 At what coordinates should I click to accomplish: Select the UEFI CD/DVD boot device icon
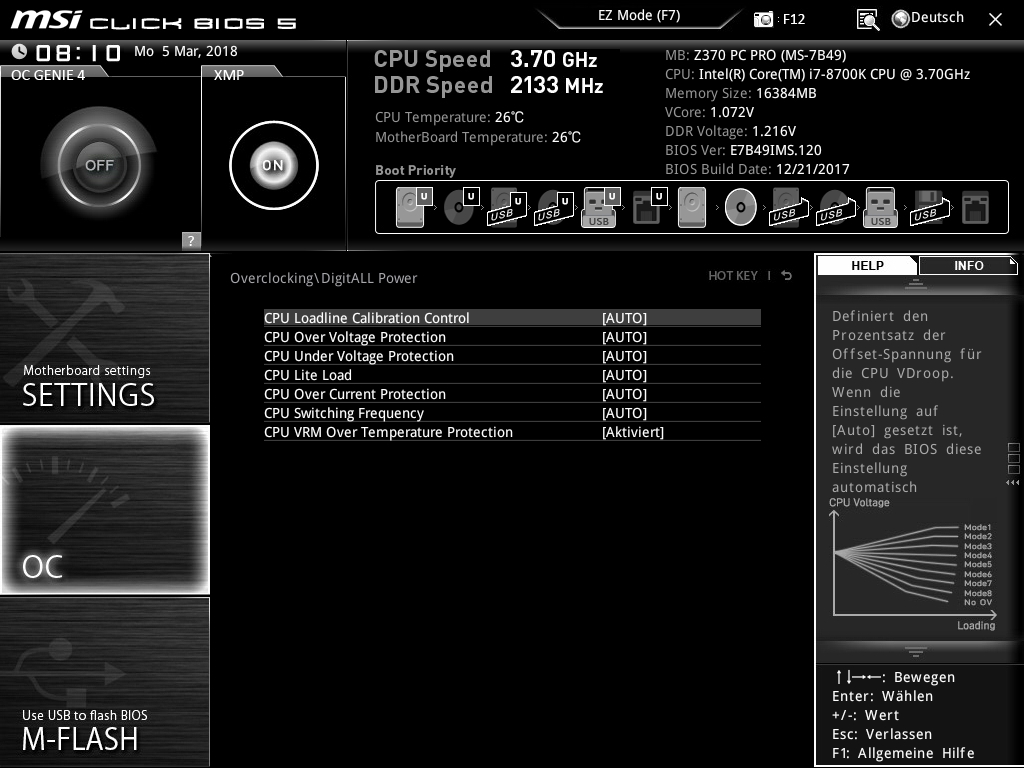click(461, 207)
